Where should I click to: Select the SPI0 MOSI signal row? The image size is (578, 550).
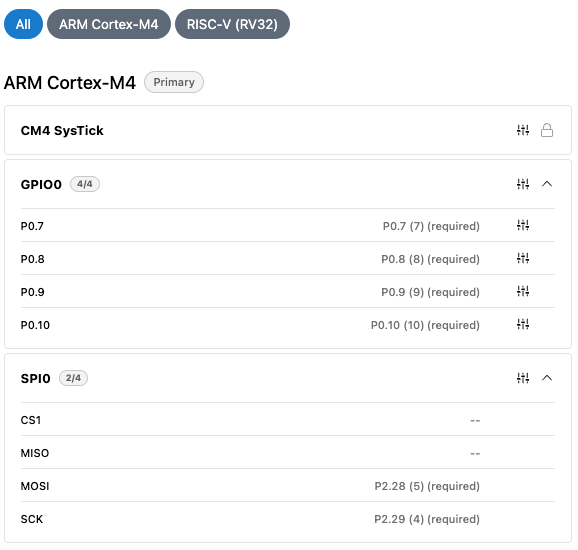[288, 486]
